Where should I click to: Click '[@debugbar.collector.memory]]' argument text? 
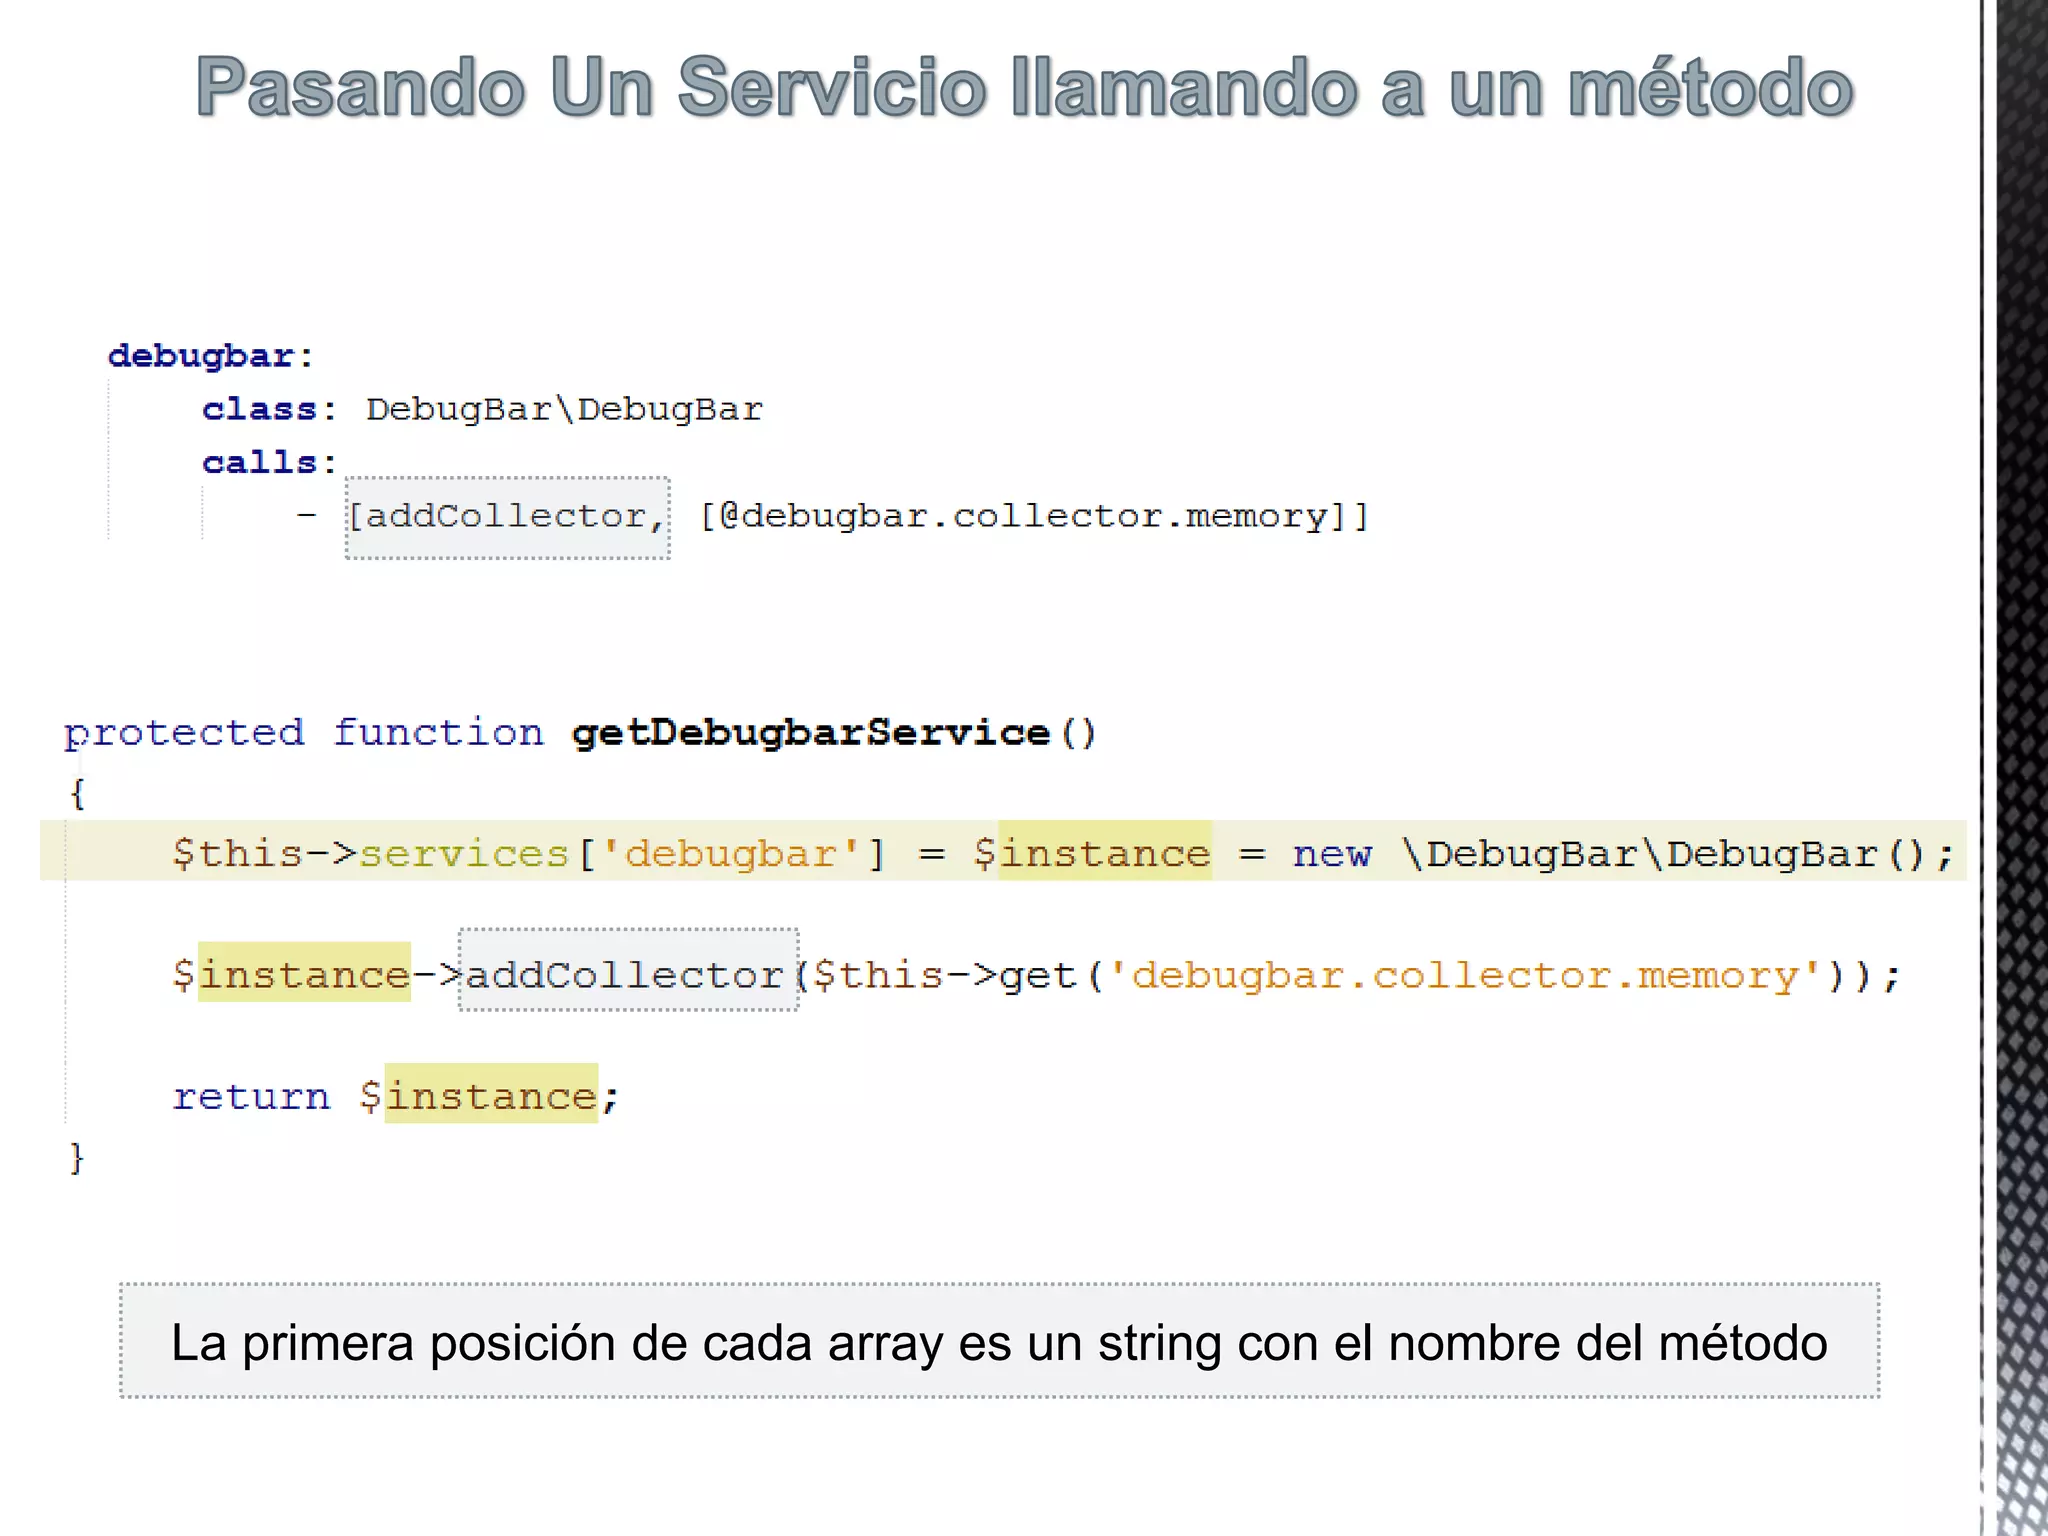[1033, 516]
